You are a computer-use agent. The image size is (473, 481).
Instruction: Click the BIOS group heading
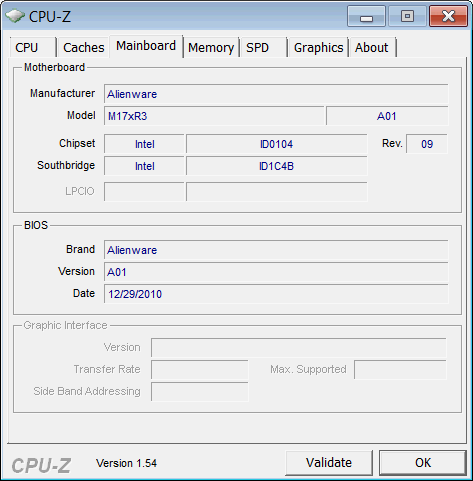(x=36, y=225)
